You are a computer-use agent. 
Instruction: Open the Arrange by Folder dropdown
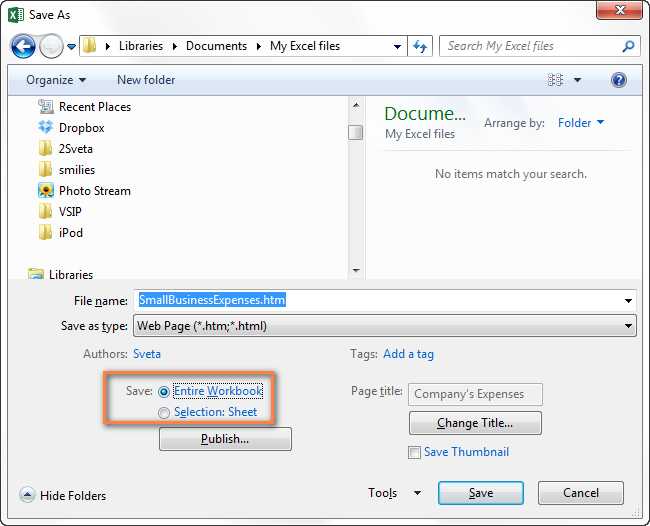pyautogui.click(x=581, y=123)
